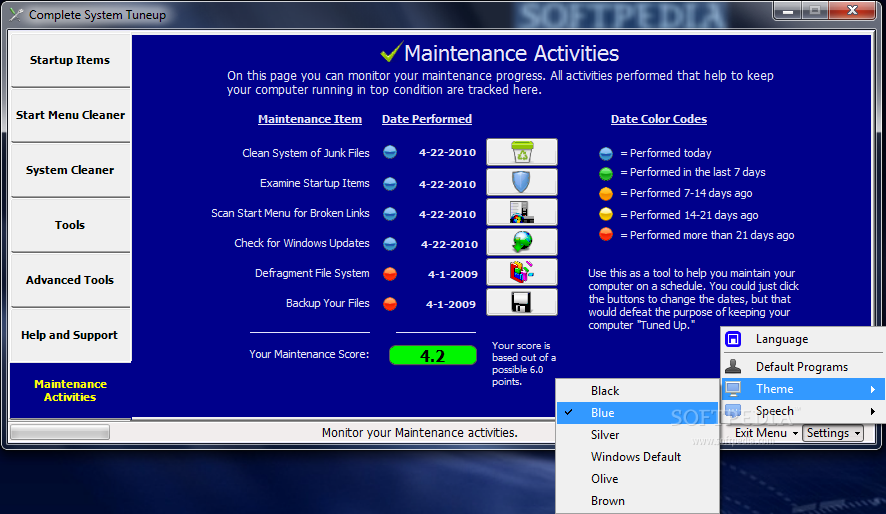Expand the Theme submenu arrow
Screen dimensions: 886x514
tap(873, 389)
